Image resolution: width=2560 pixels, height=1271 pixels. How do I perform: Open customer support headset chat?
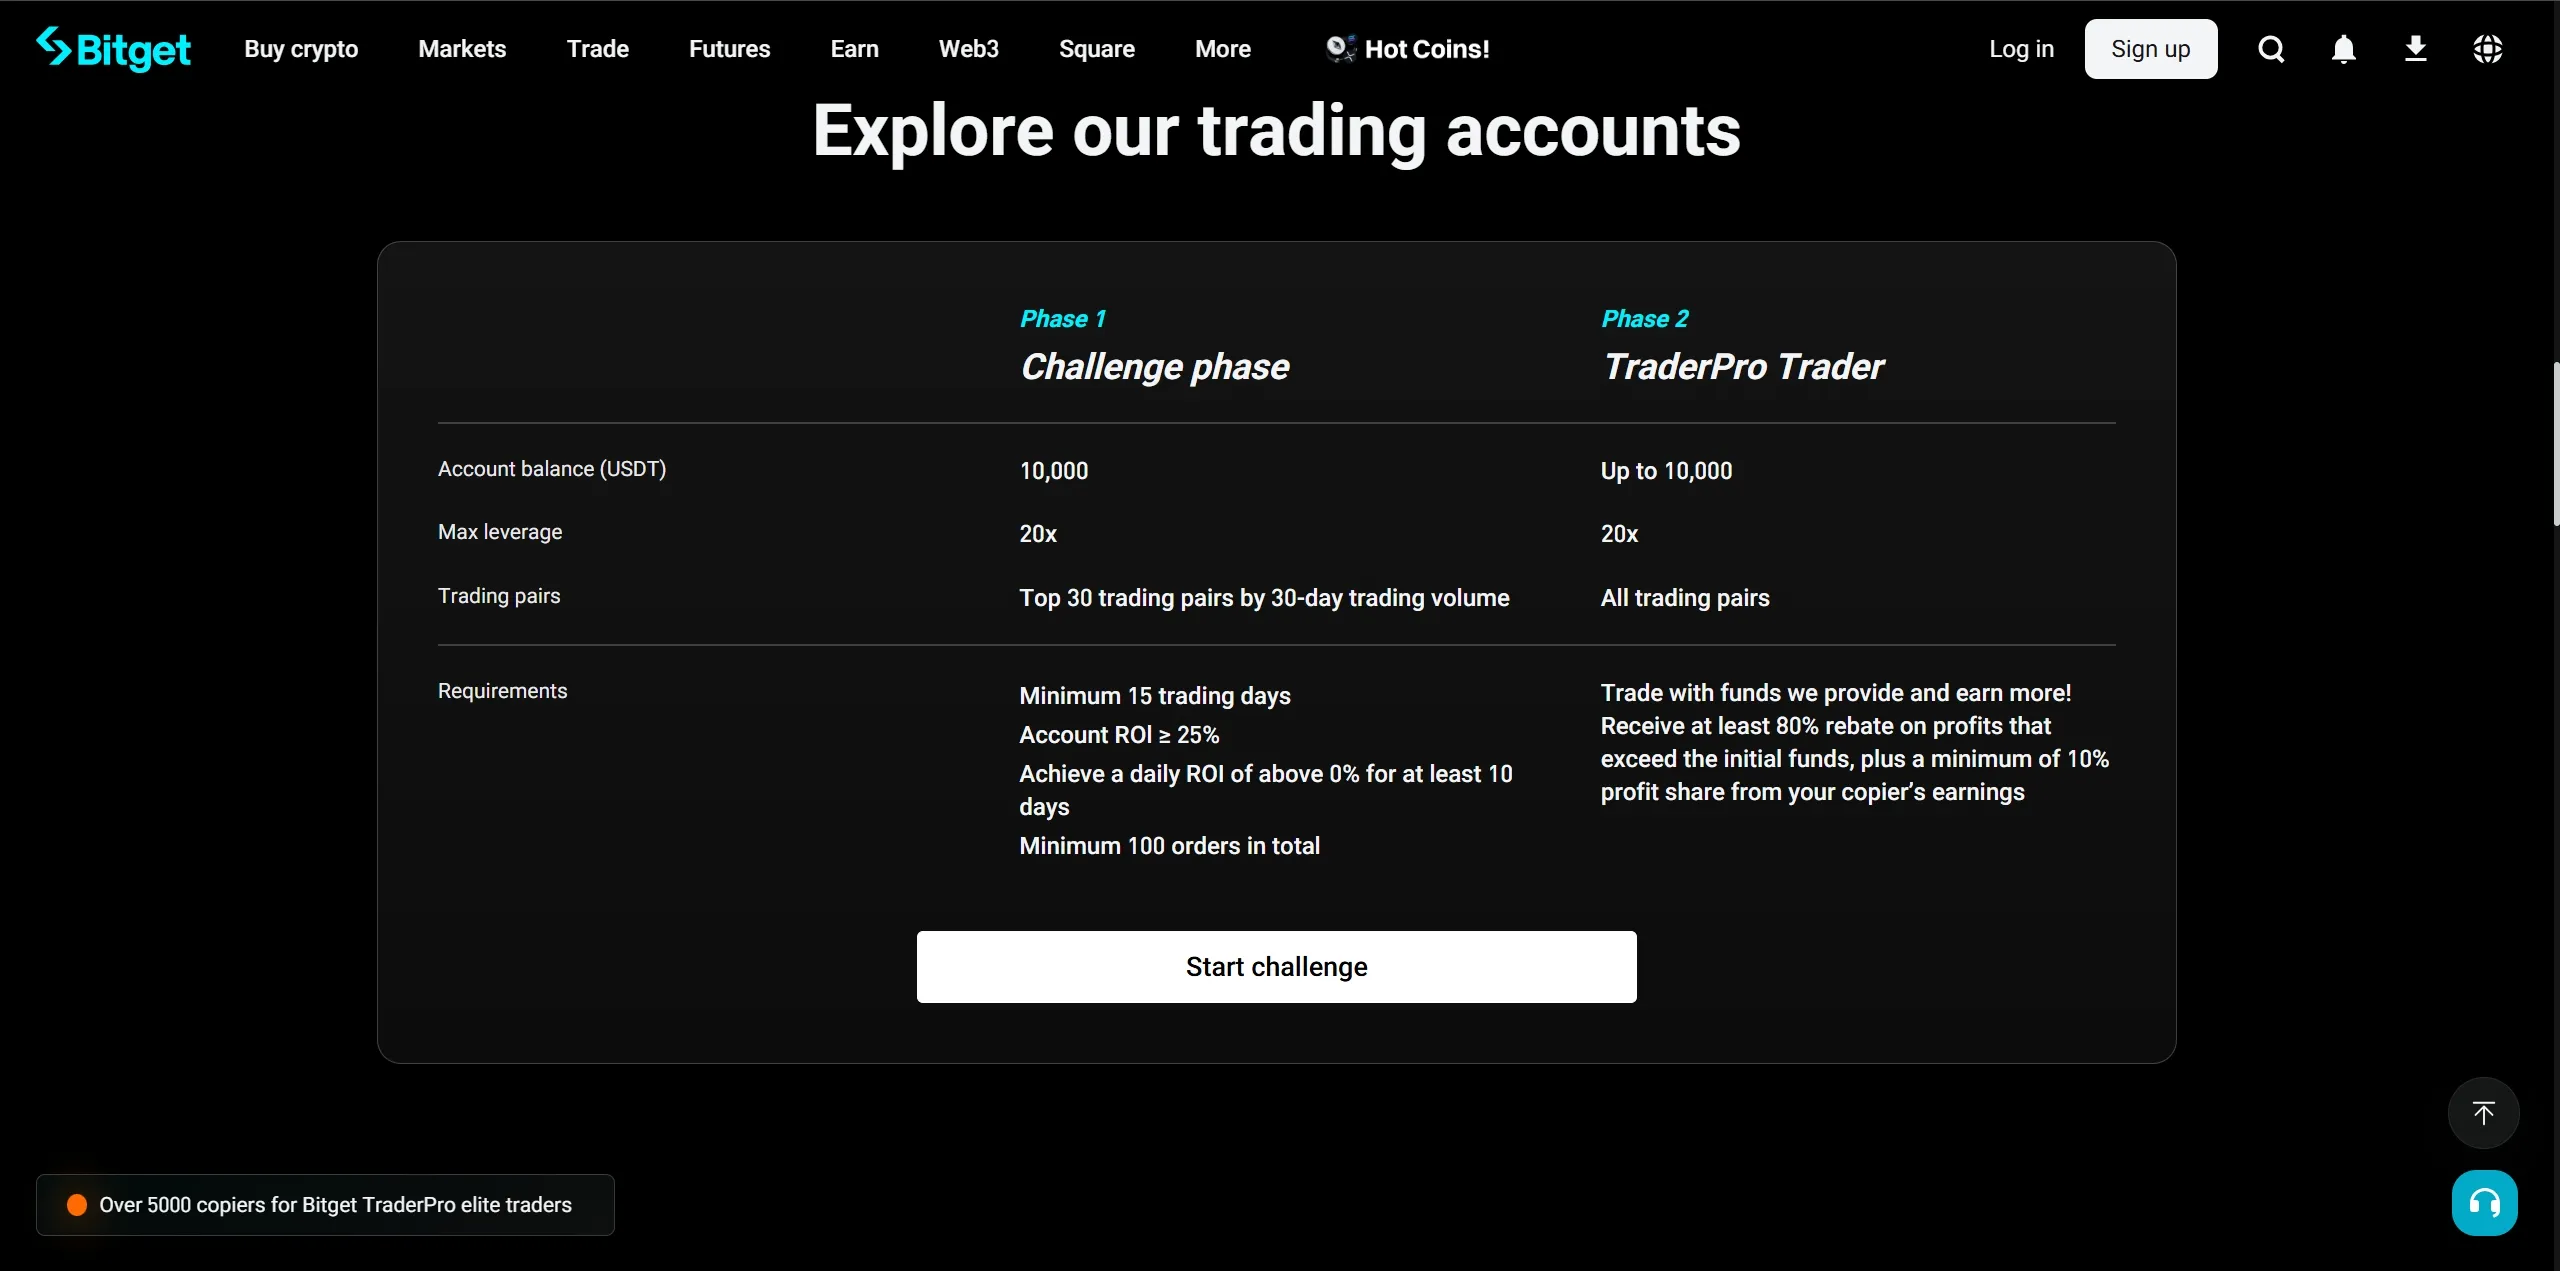[2484, 1203]
